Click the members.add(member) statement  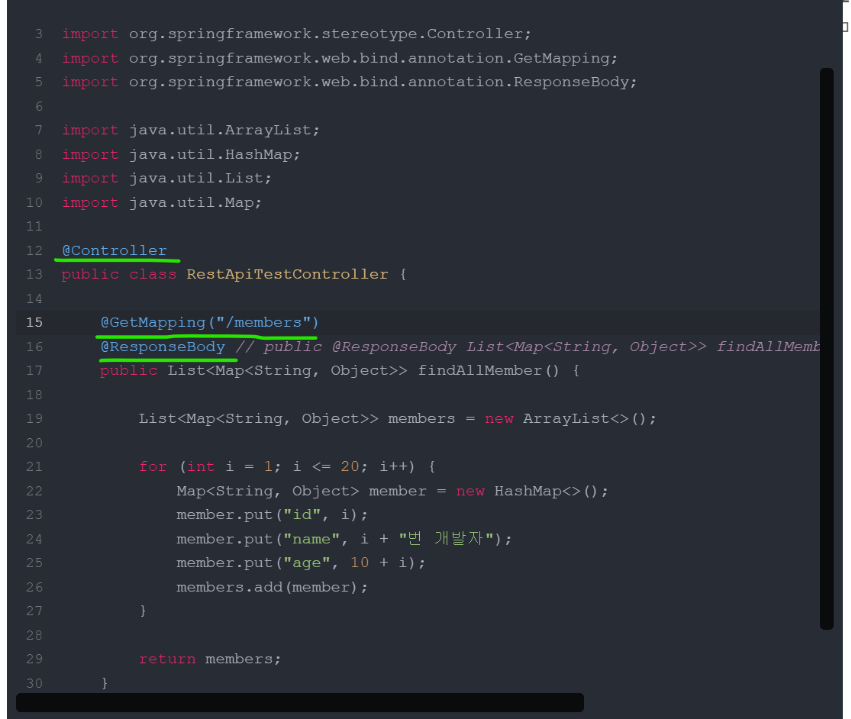[272, 587]
